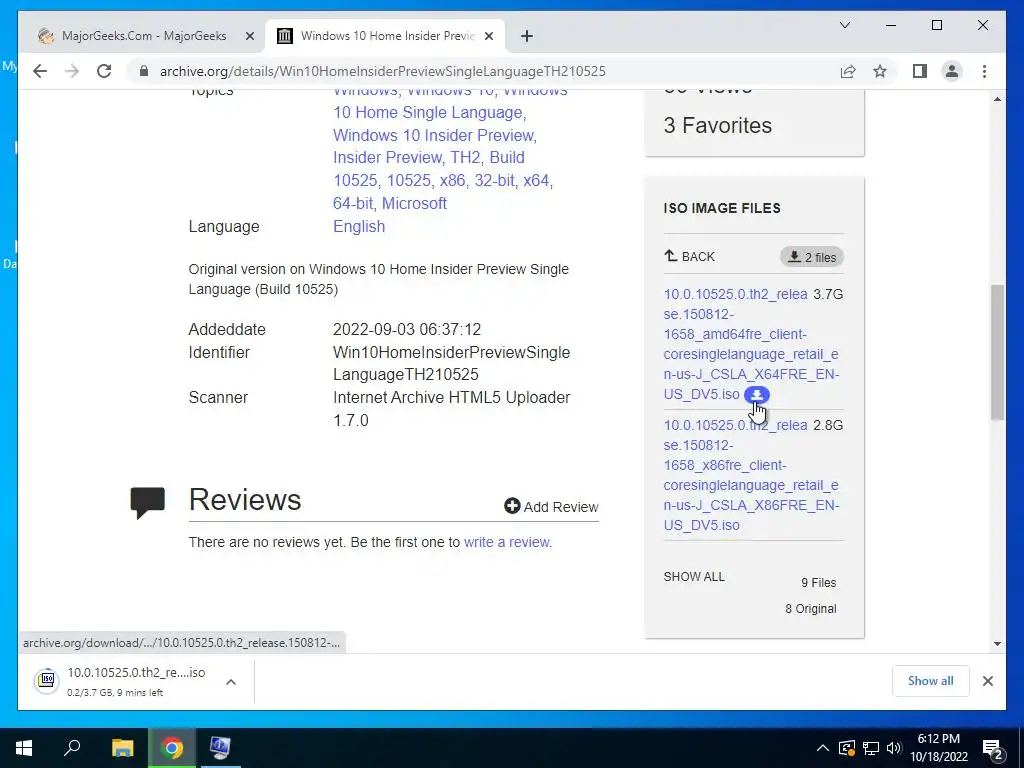
Task: Download all via the 2 files button
Action: (x=812, y=257)
